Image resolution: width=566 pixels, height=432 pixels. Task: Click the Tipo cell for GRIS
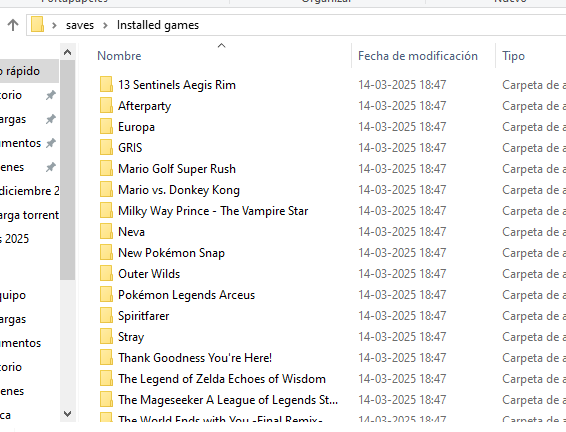[x=534, y=148]
